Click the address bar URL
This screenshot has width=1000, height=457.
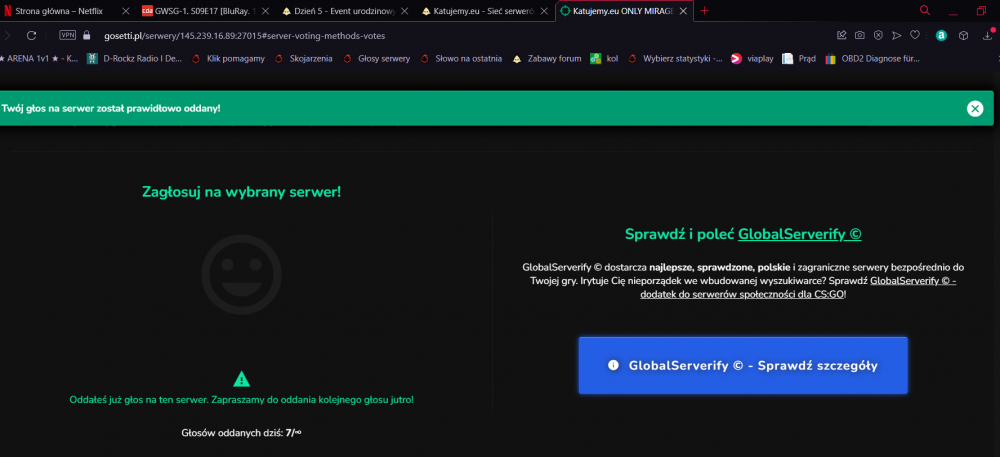(244, 36)
